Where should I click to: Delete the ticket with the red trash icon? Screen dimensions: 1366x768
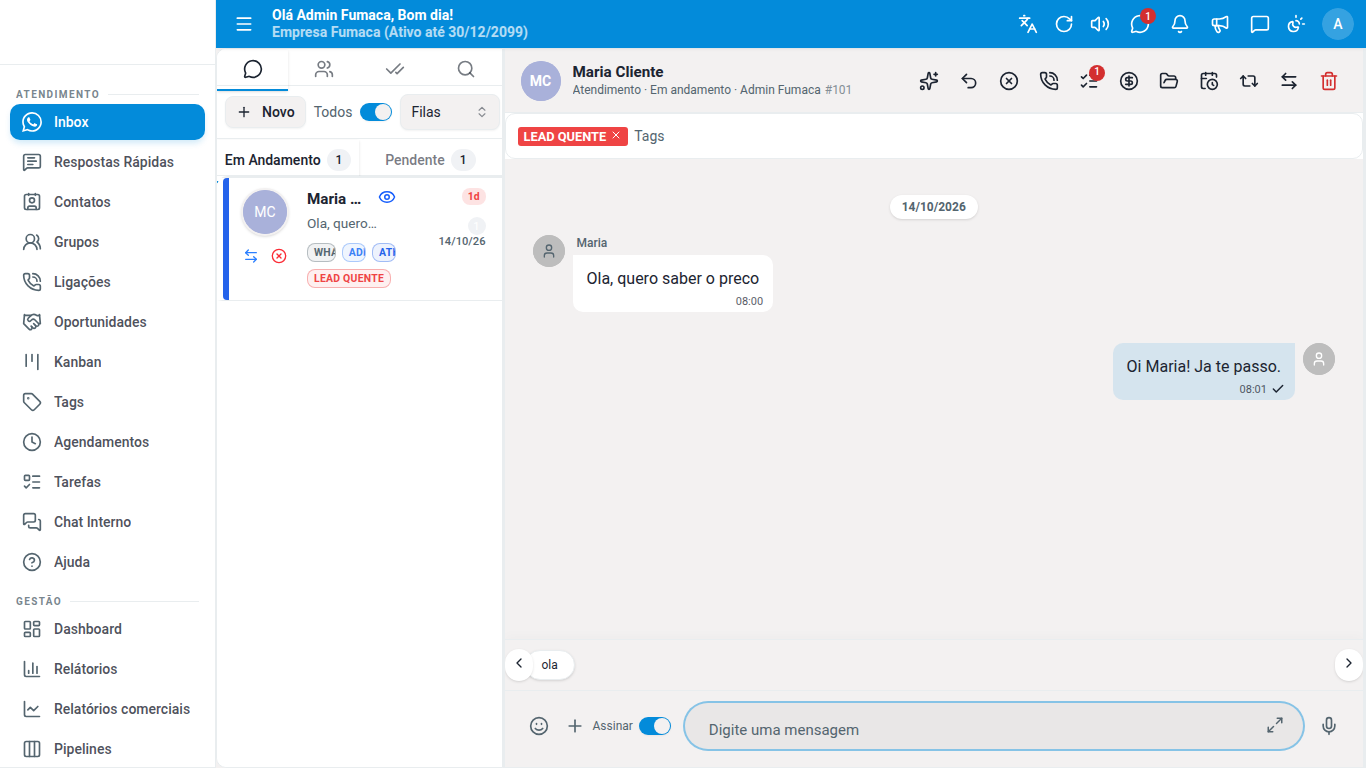(x=1329, y=81)
